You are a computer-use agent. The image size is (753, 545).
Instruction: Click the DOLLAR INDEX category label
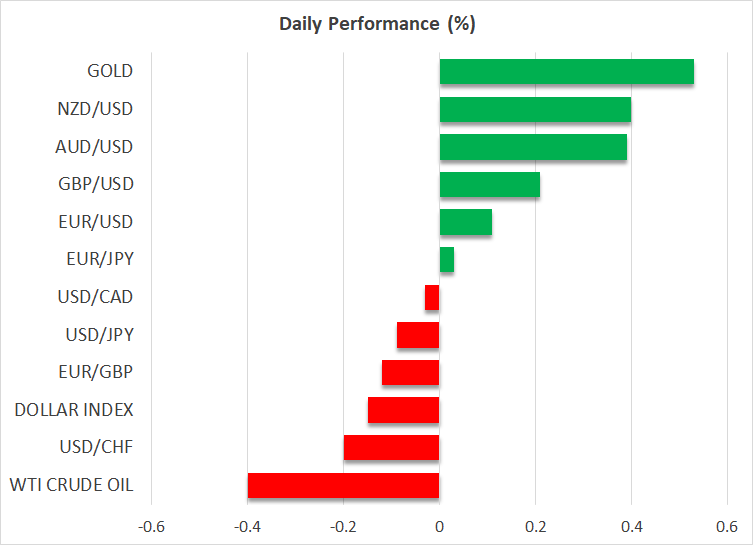(74, 410)
